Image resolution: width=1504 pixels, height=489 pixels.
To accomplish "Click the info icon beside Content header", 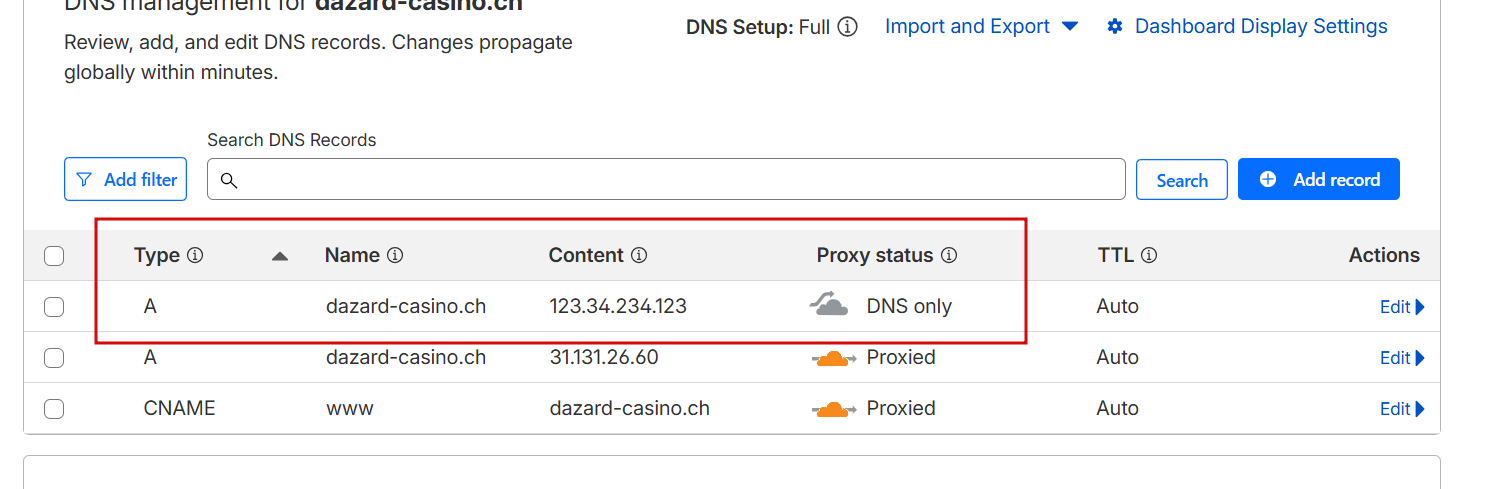I will pyautogui.click(x=639, y=255).
